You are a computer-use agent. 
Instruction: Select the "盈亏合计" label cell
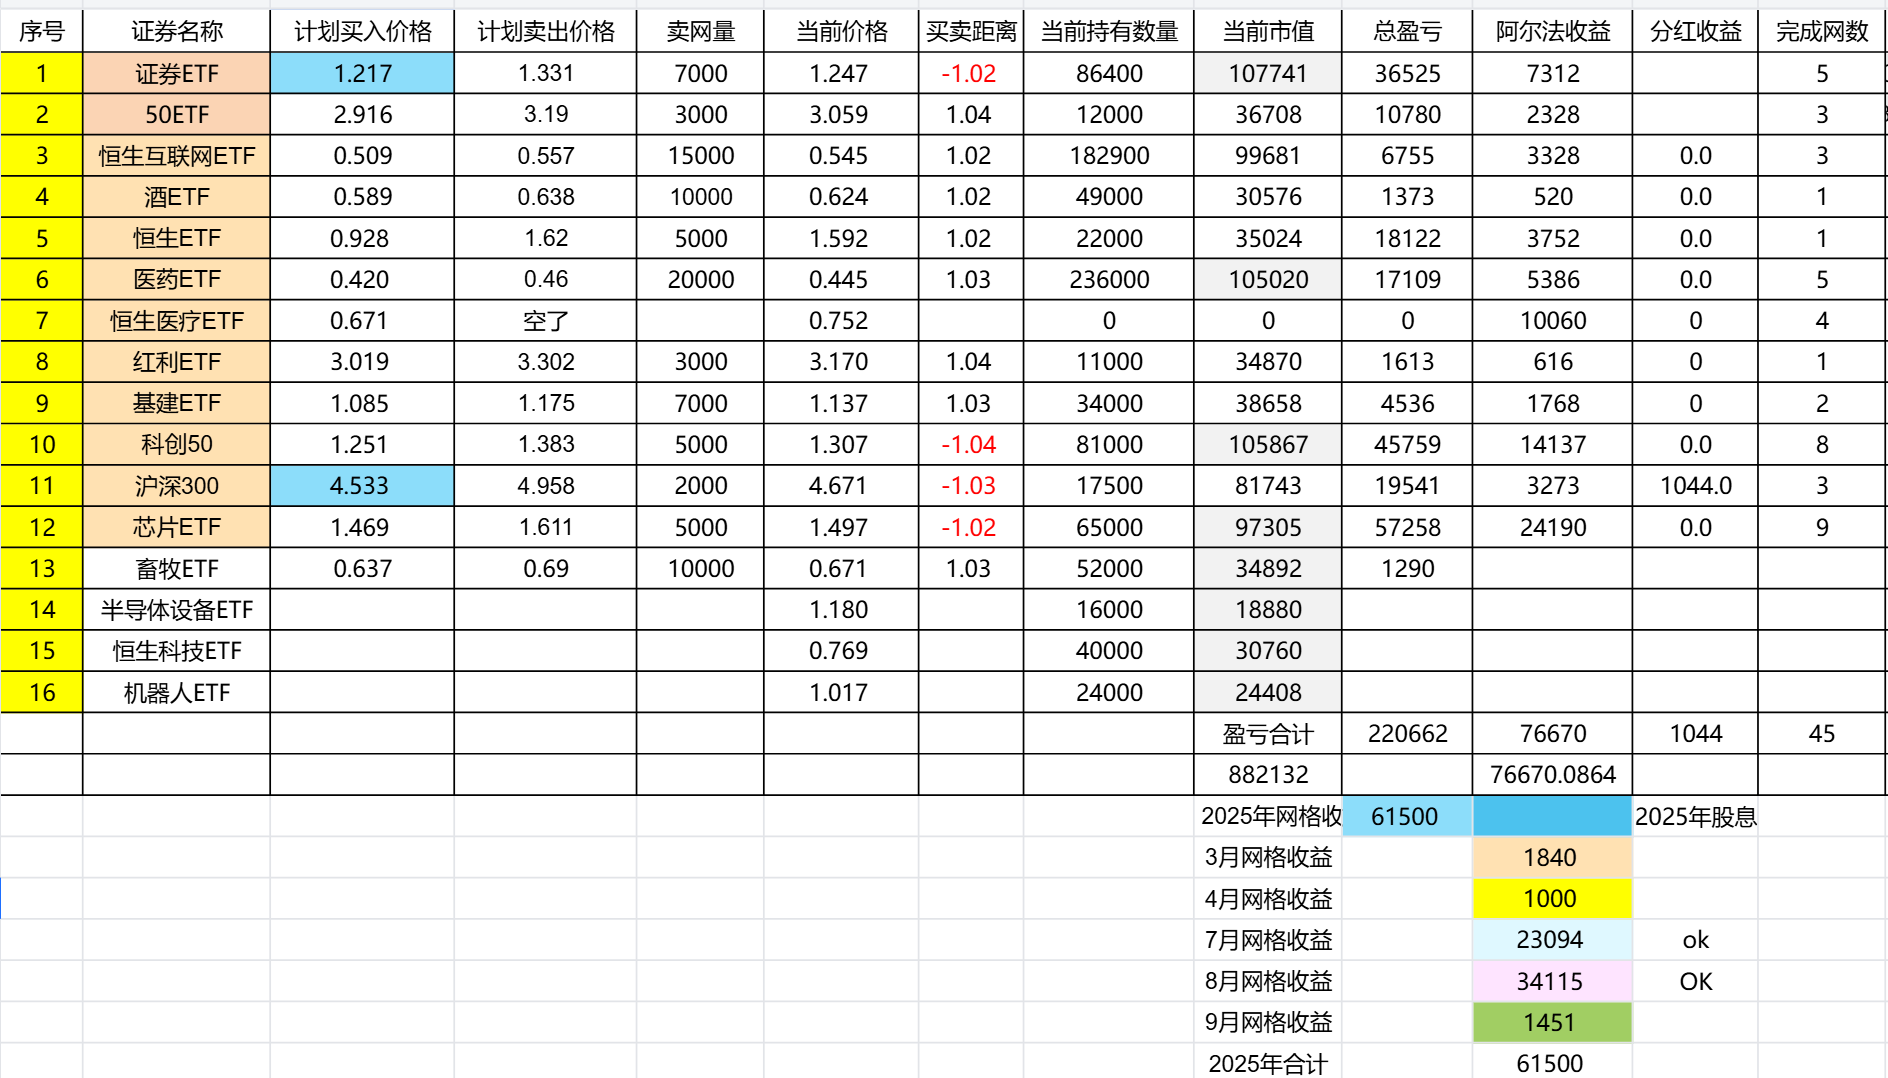tap(1268, 734)
